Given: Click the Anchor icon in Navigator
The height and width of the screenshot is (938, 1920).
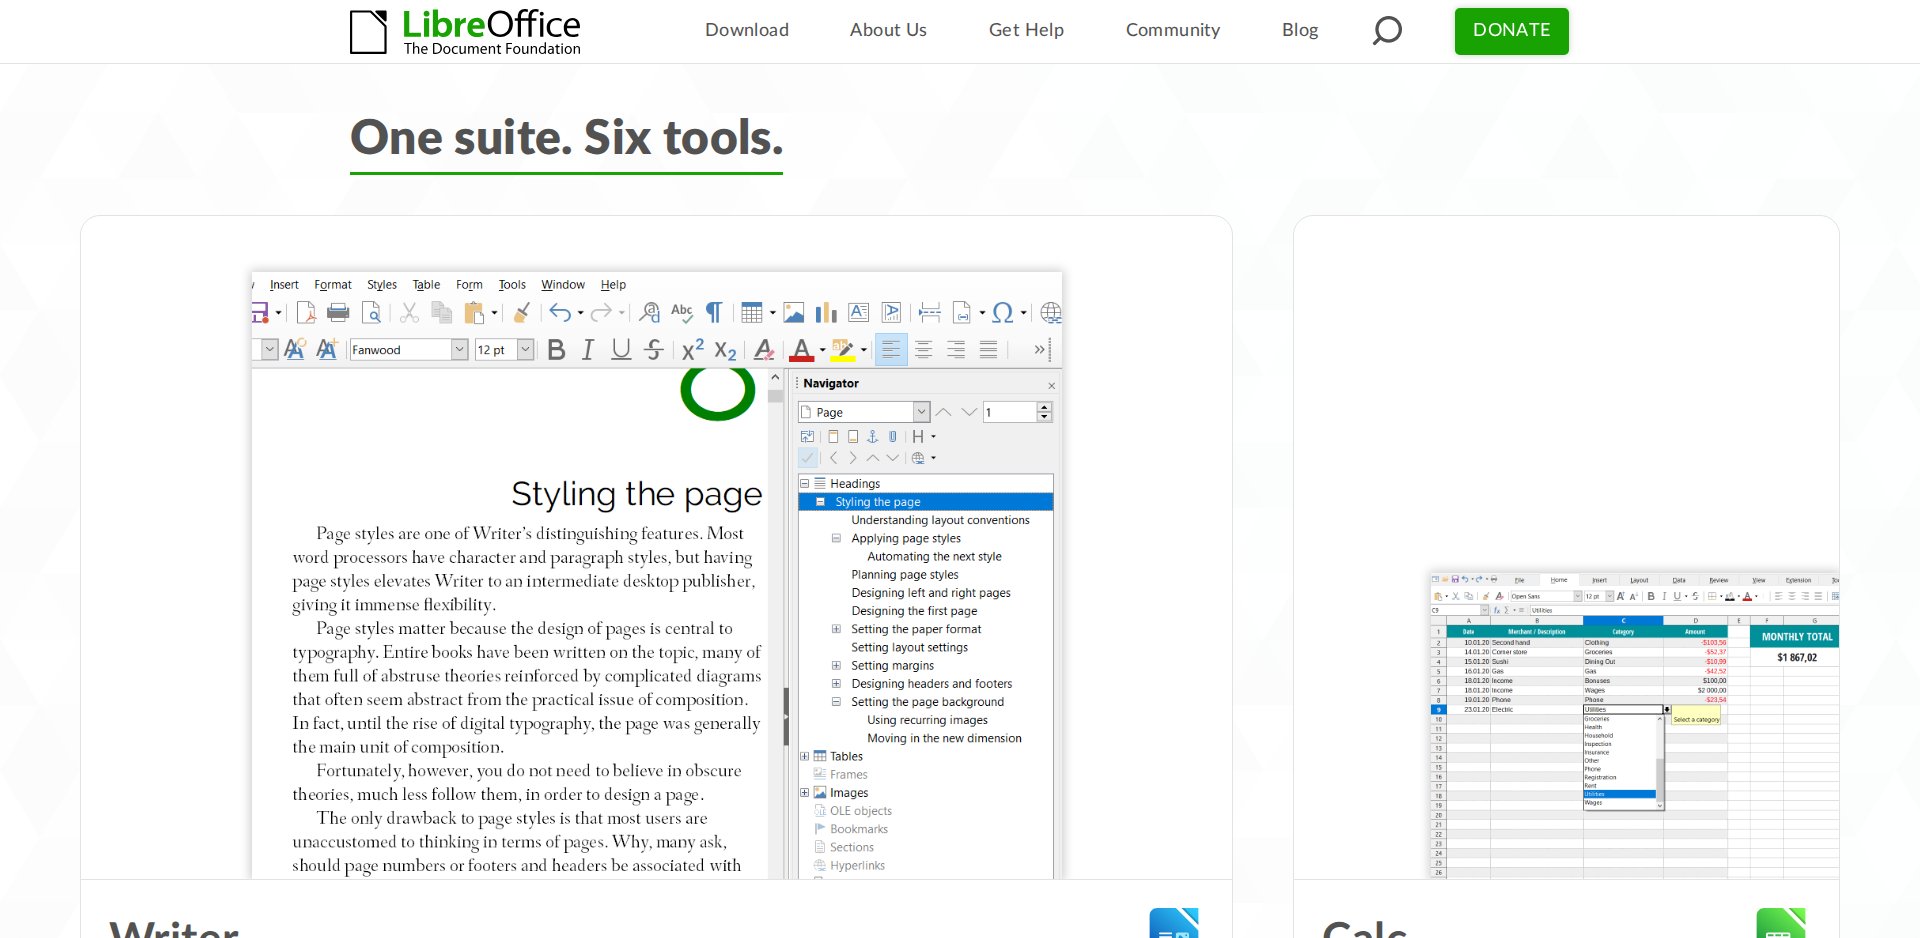Looking at the screenshot, I should pos(872,436).
